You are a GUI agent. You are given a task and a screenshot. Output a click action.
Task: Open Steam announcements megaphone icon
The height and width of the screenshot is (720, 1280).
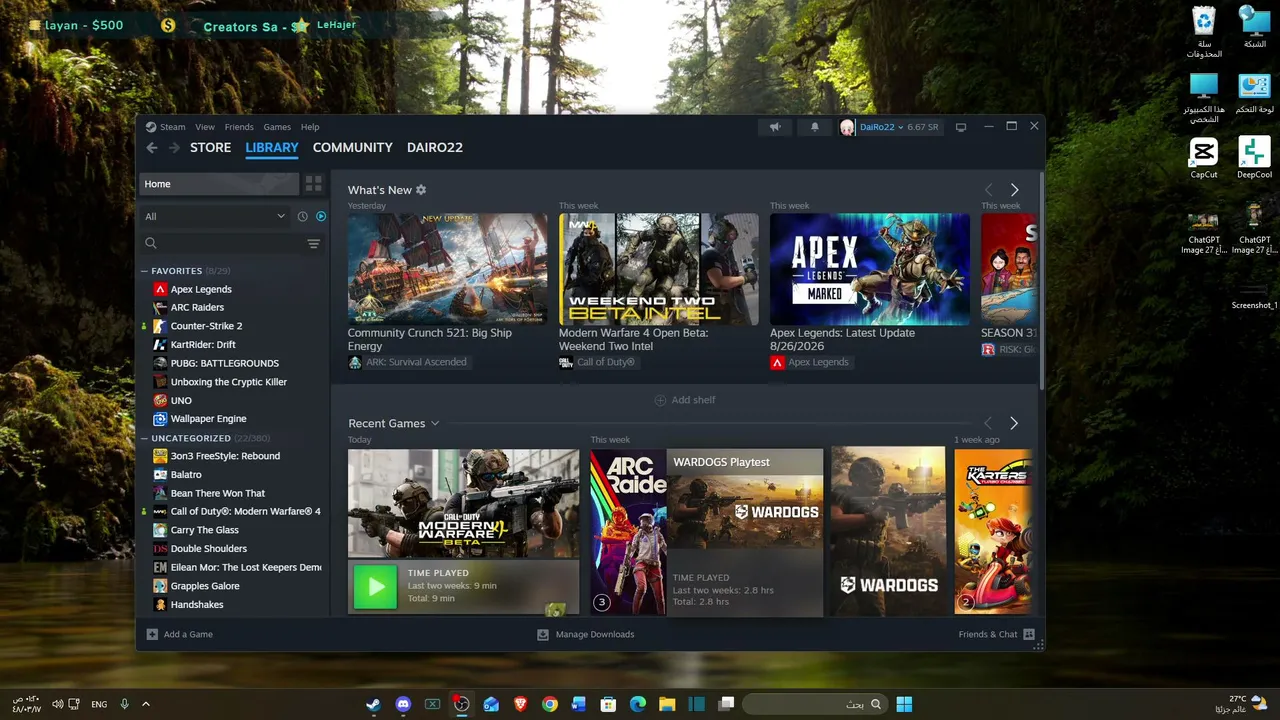coord(775,127)
